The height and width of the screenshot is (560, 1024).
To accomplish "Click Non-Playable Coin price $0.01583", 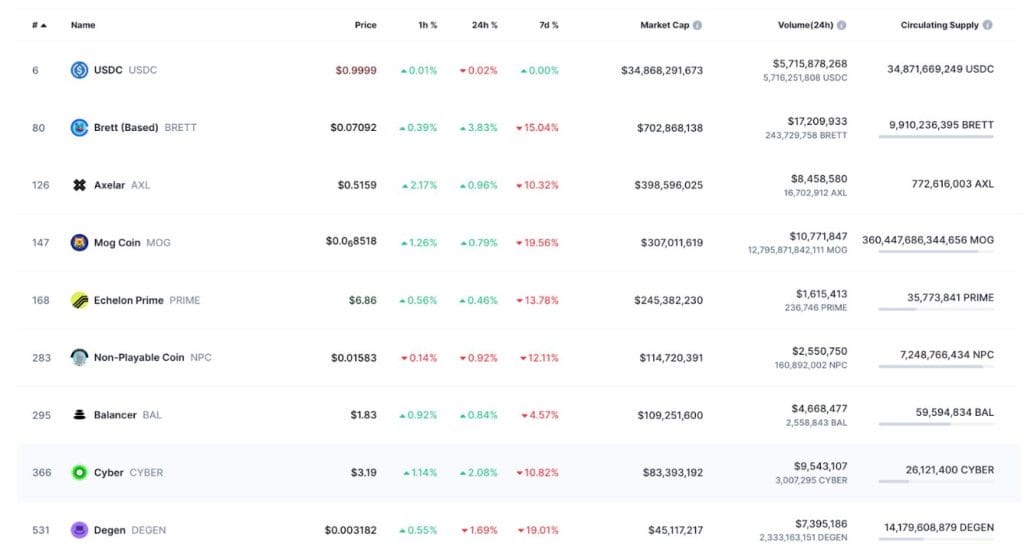I will (353, 358).
